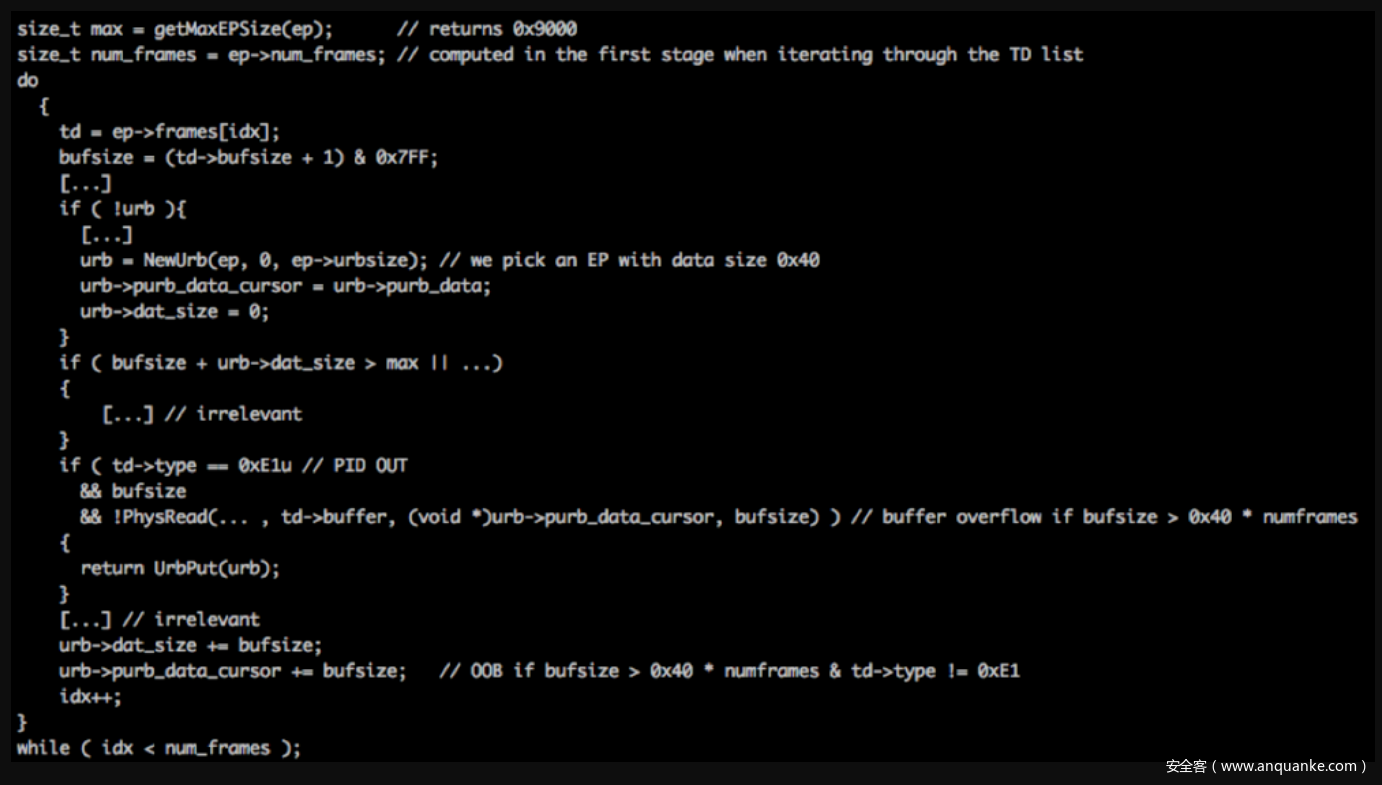Click the "idx++;" line
1382x785 pixels.
(90, 697)
